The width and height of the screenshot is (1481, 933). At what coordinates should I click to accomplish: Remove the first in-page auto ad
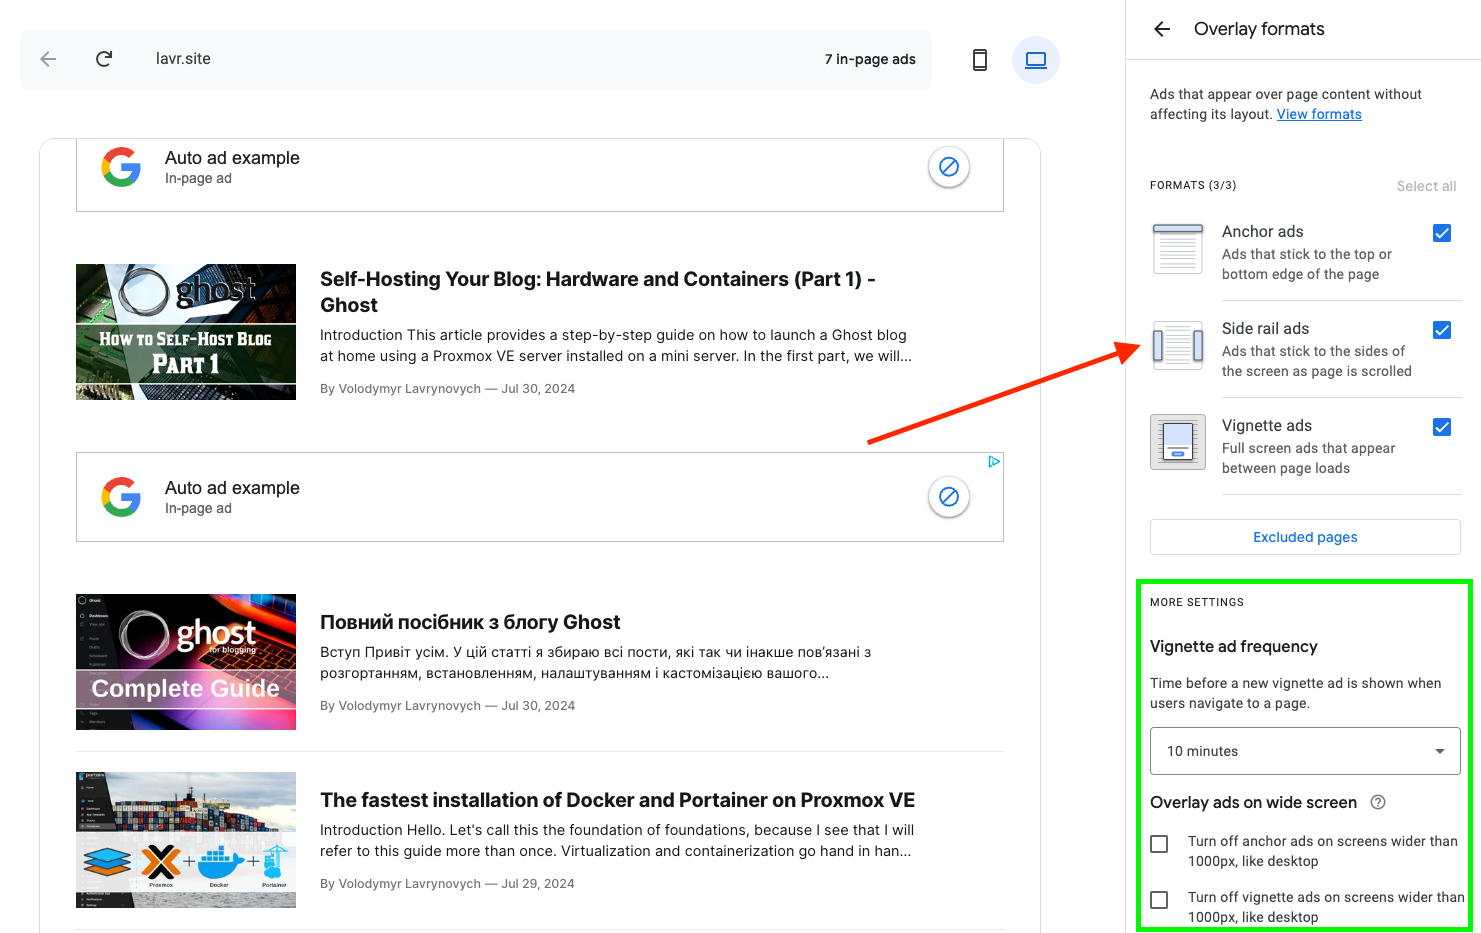[x=949, y=167]
